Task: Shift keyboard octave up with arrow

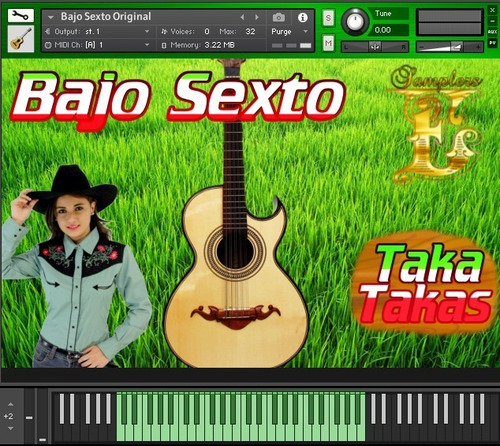Action: pyautogui.click(x=10, y=404)
